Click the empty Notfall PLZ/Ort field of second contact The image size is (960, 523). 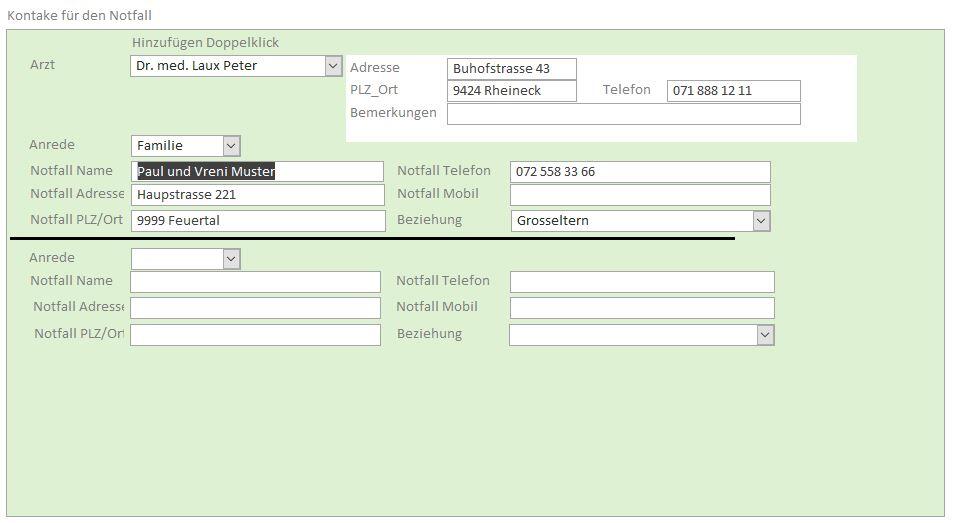tap(255, 335)
